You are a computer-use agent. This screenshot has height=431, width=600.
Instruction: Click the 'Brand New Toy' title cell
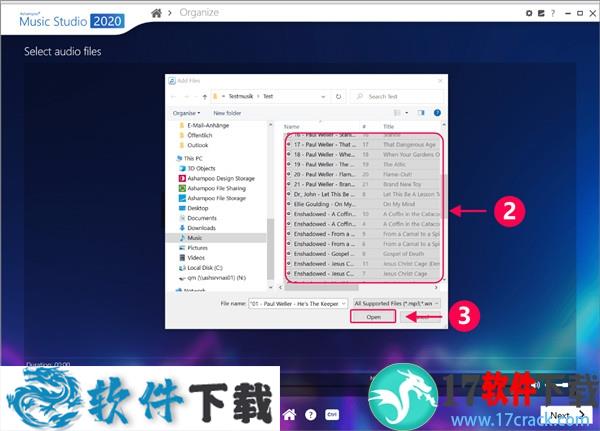pos(402,184)
